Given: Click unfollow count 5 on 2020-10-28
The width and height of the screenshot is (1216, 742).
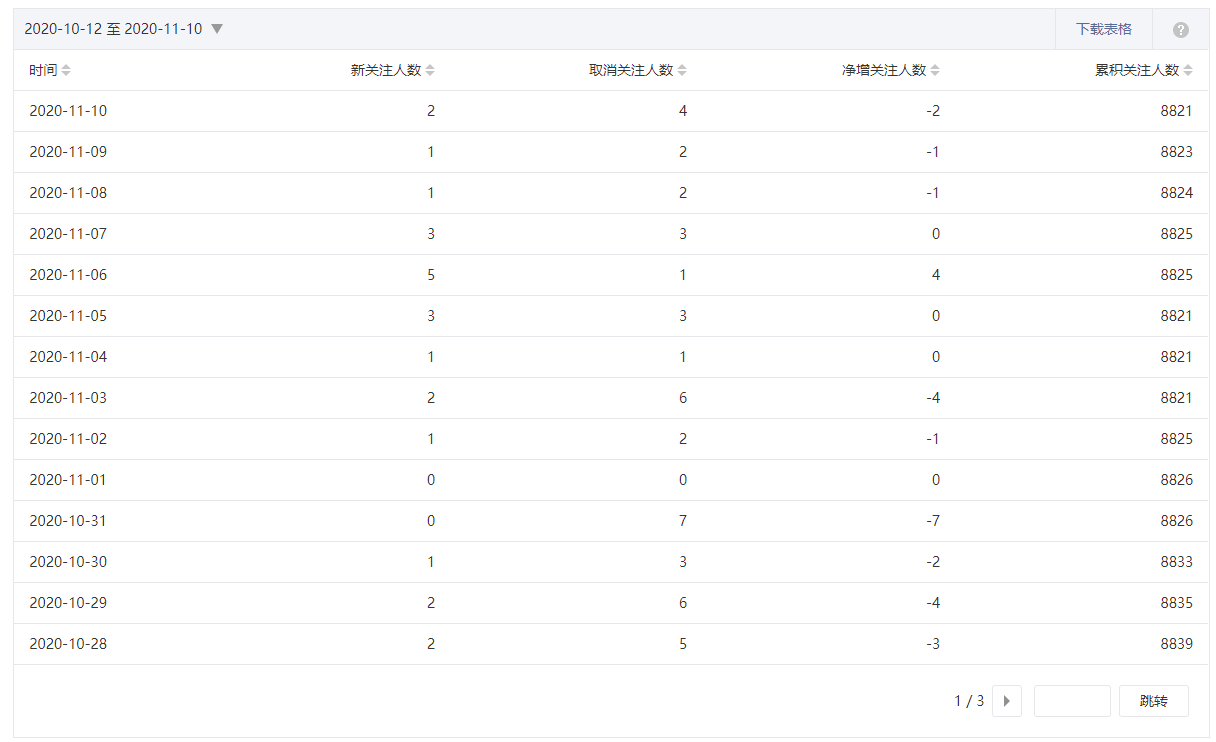Looking at the screenshot, I should [x=683, y=644].
